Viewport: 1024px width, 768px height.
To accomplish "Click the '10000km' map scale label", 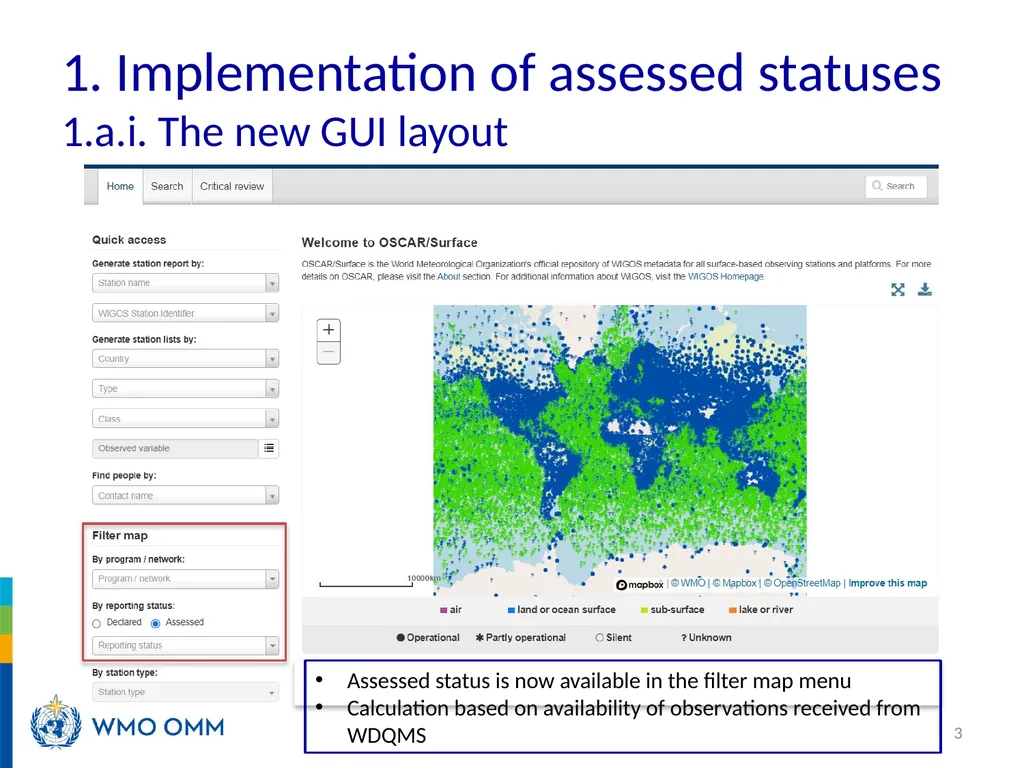I will pos(424,579).
